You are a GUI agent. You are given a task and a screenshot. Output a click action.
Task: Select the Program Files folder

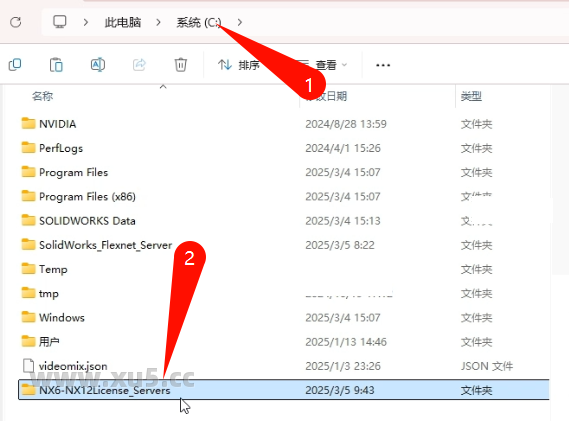74,172
